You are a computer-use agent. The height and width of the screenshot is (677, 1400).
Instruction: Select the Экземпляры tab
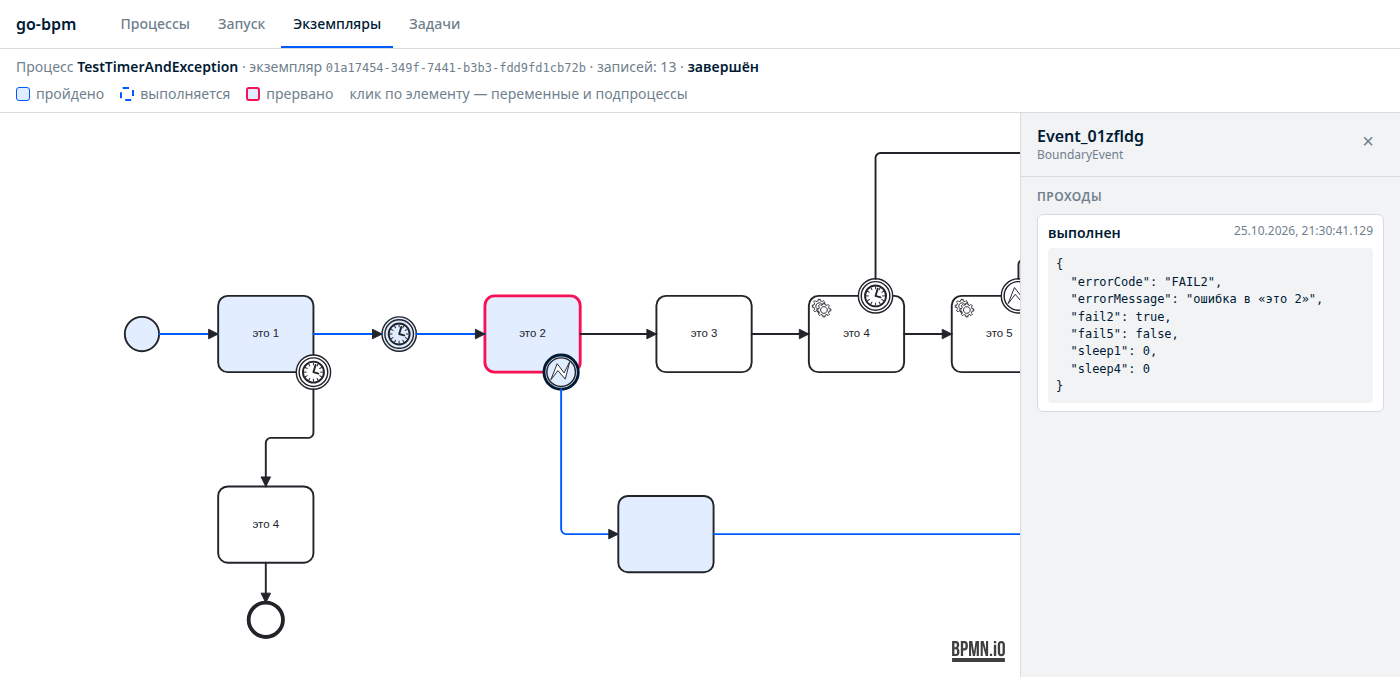point(337,24)
